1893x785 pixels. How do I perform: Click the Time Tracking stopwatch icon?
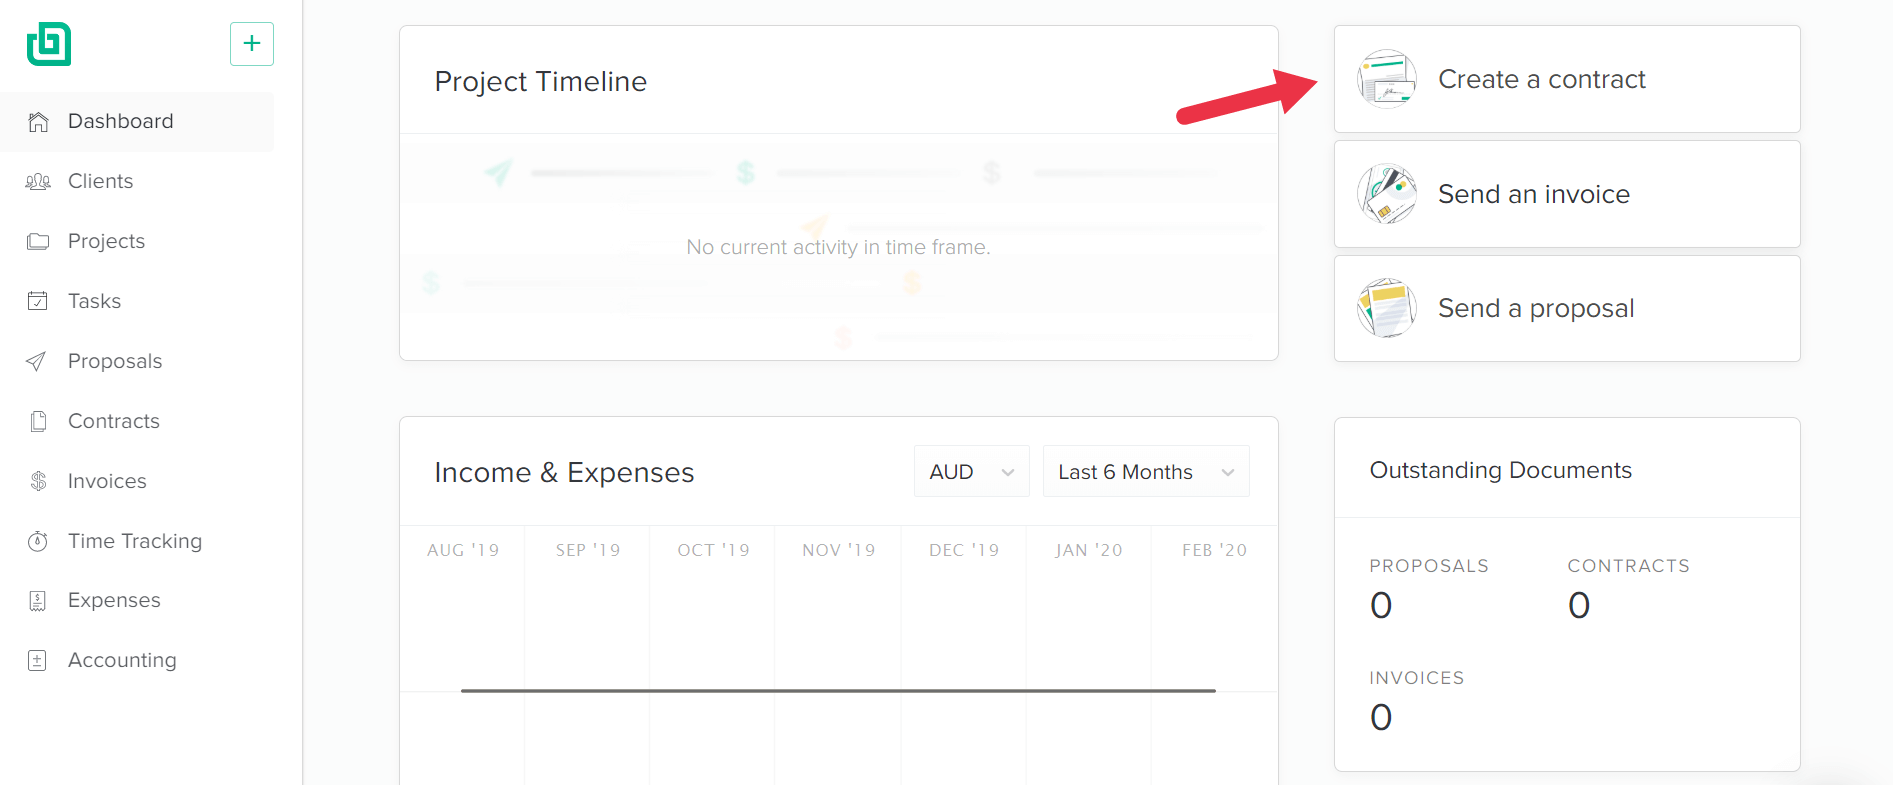pos(38,541)
